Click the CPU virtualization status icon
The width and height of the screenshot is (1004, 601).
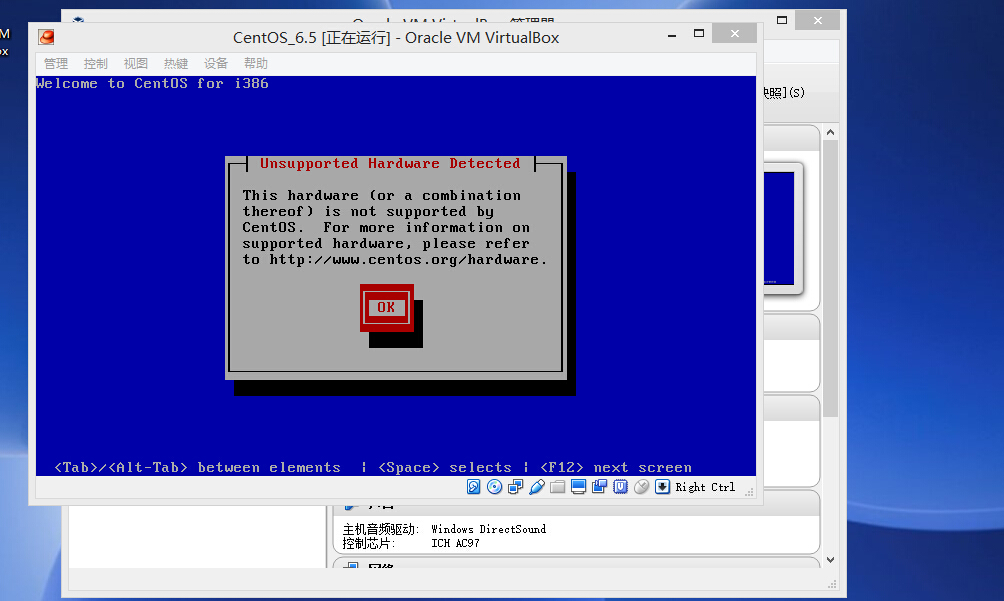pyautogui.click(x=620, y=487)
